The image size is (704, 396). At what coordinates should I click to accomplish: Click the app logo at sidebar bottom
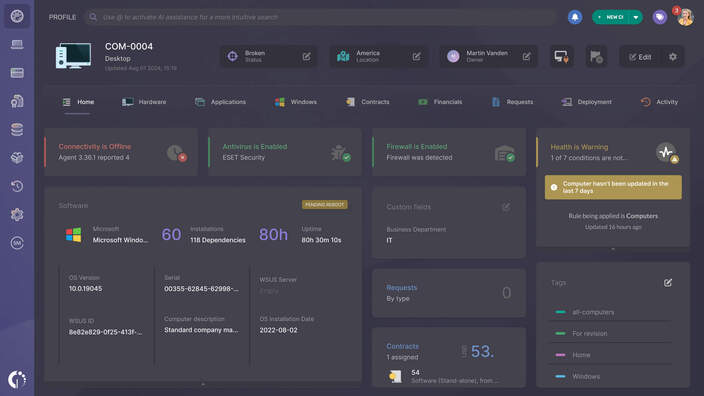click(17, 379)
